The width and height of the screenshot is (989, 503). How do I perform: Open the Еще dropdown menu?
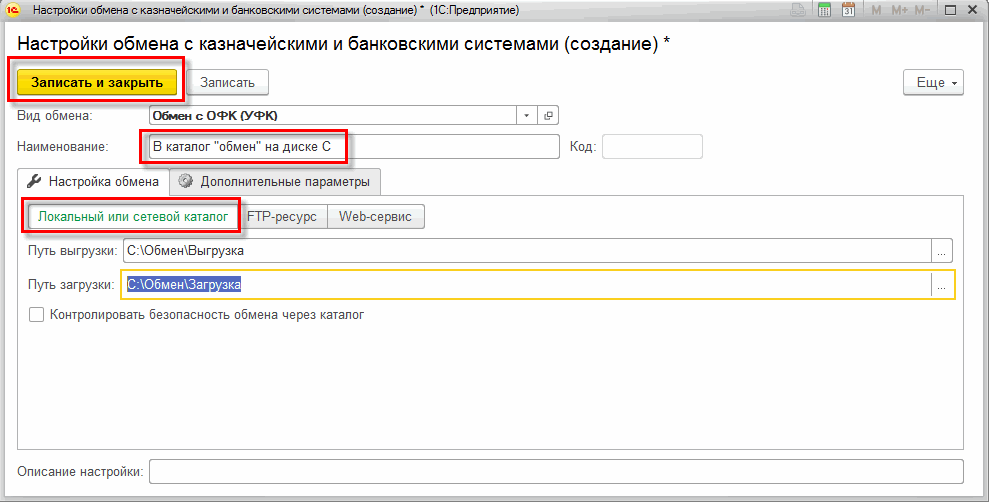pyautogui.click(x=933, y=83)
